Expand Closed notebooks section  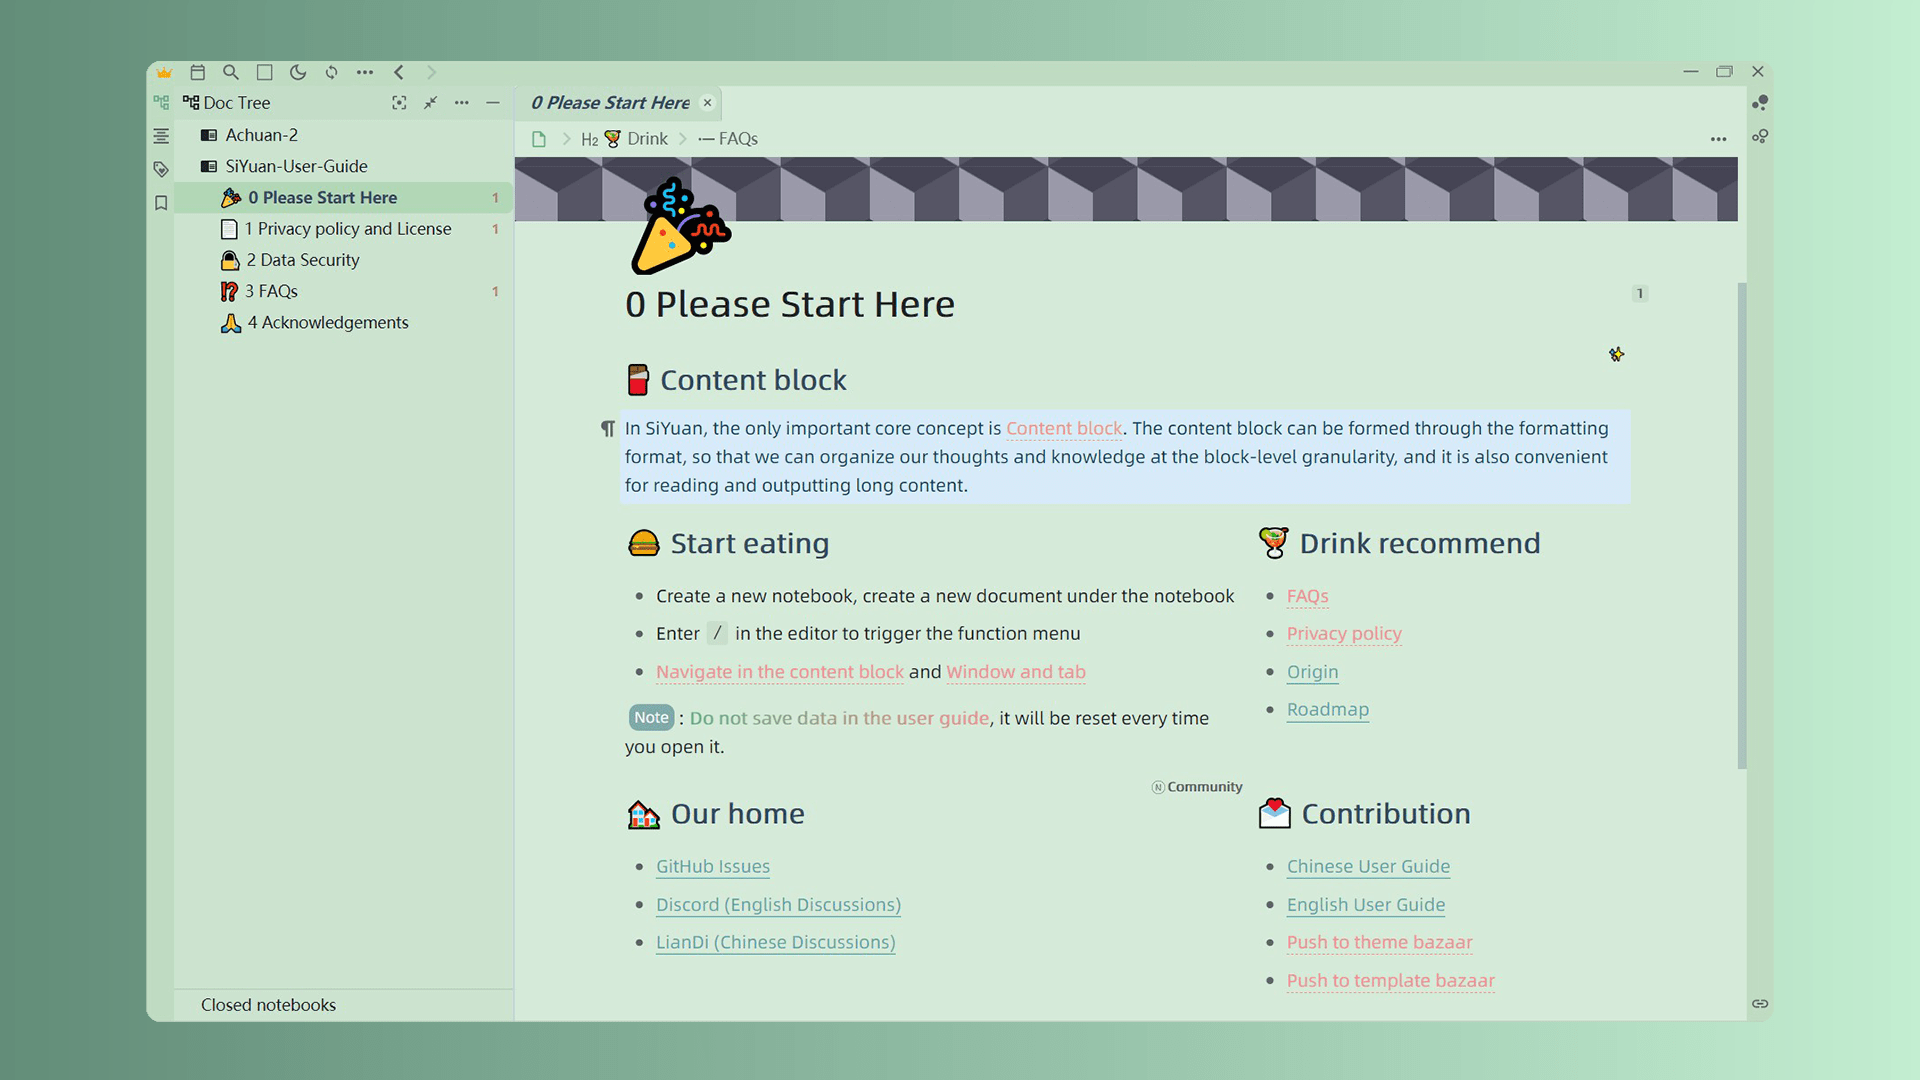tap(268, 1005)
